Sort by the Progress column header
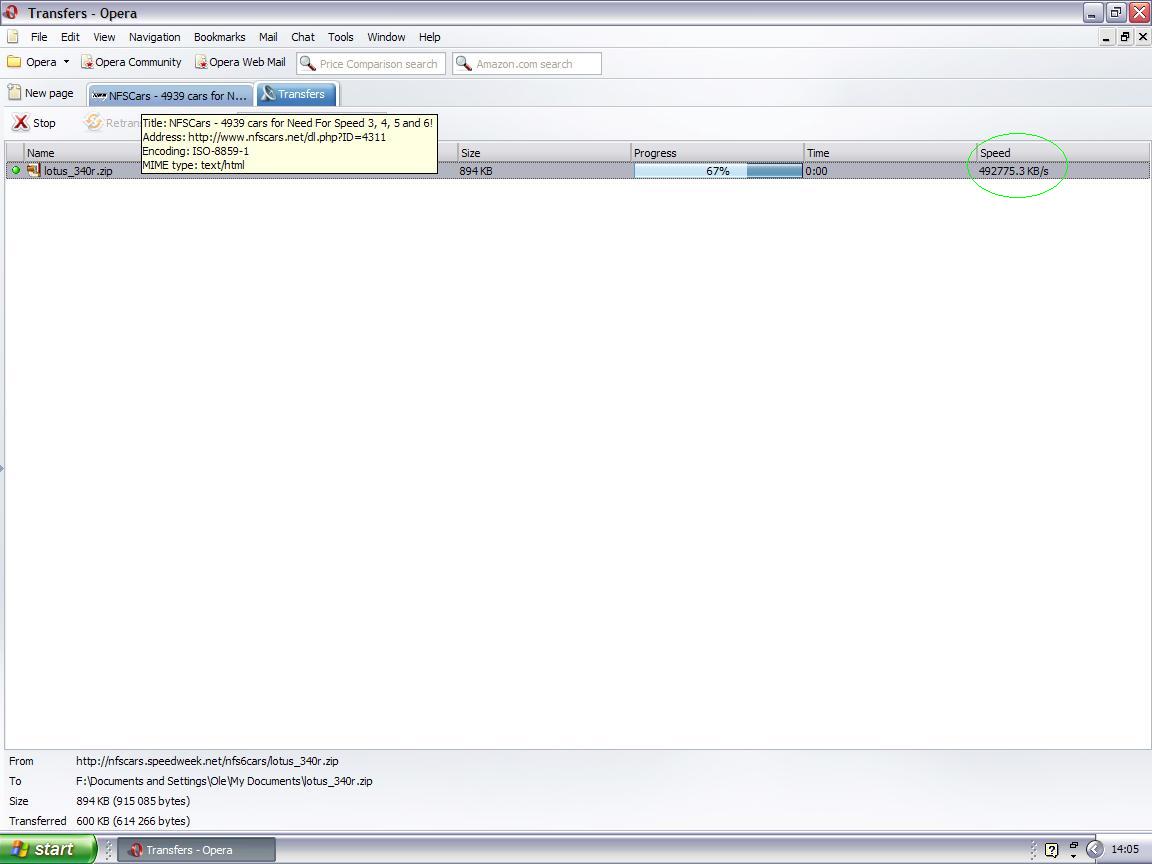1152x864 pixels. click(717, 153)
